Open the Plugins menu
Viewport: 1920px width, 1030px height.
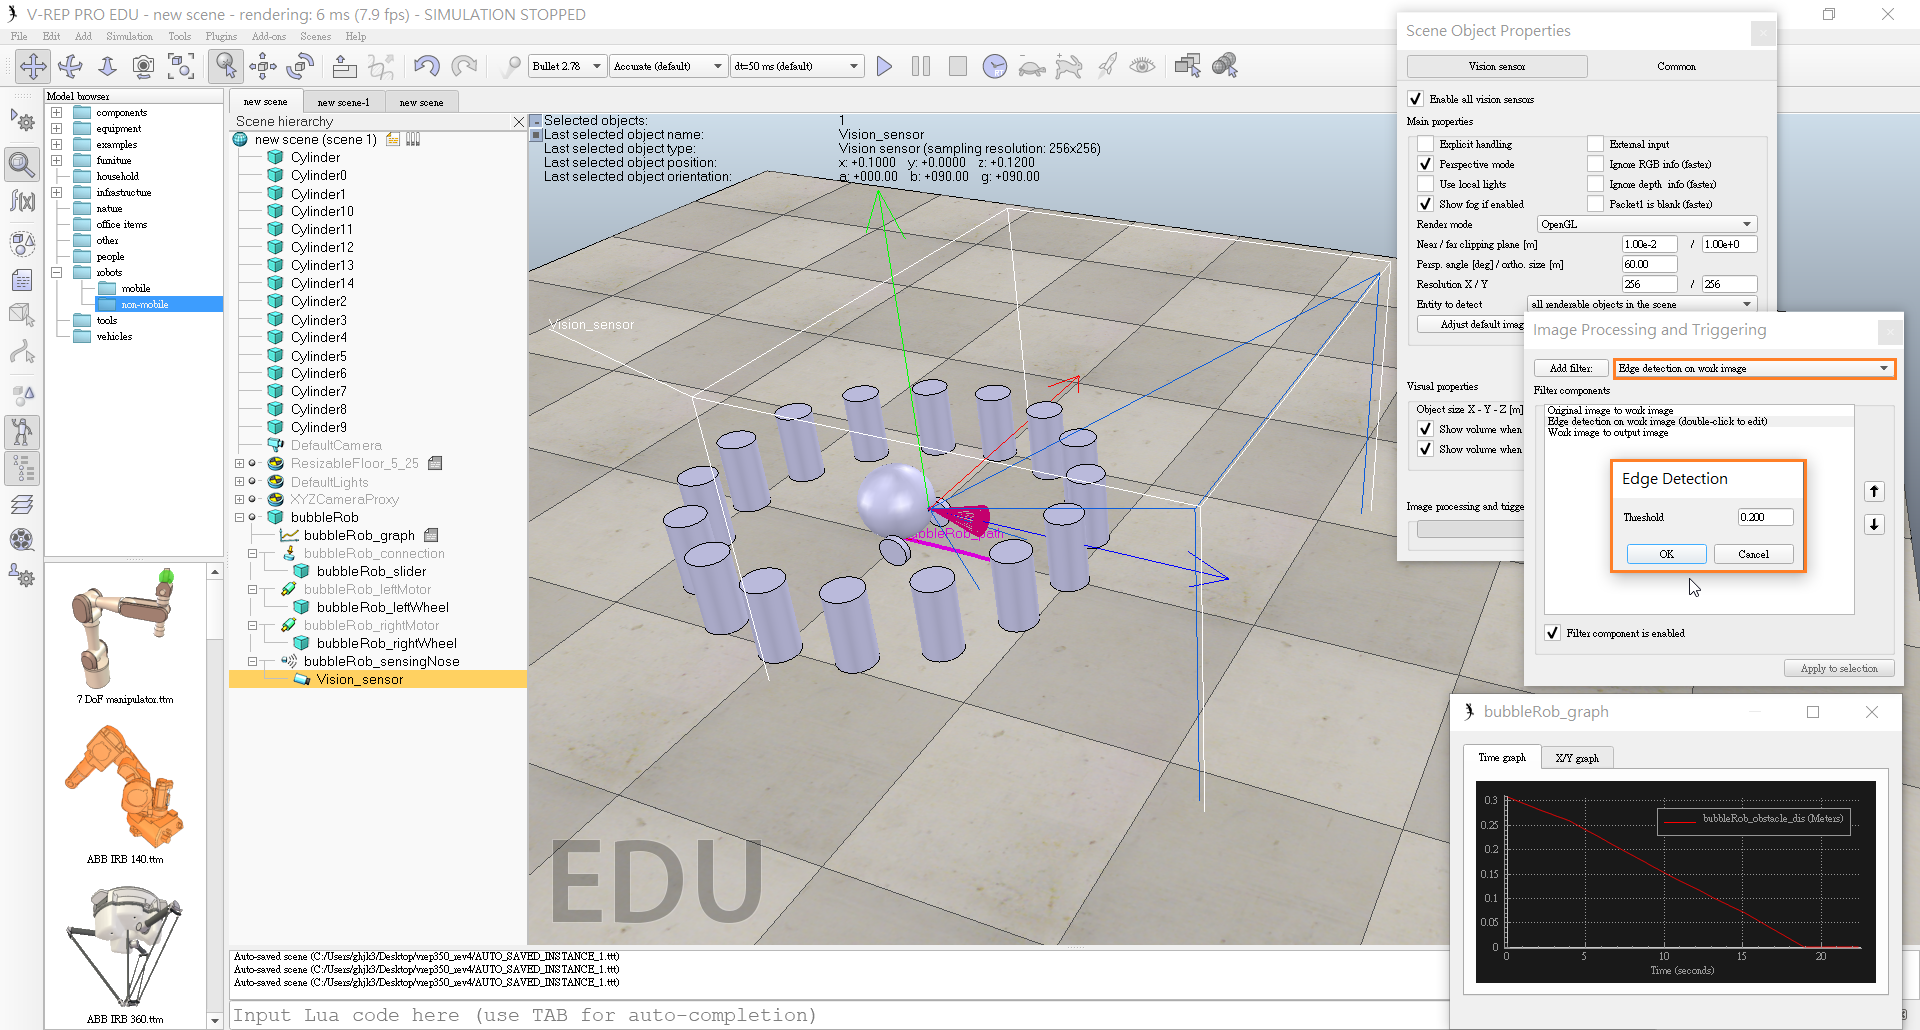(x=221, y=36)
